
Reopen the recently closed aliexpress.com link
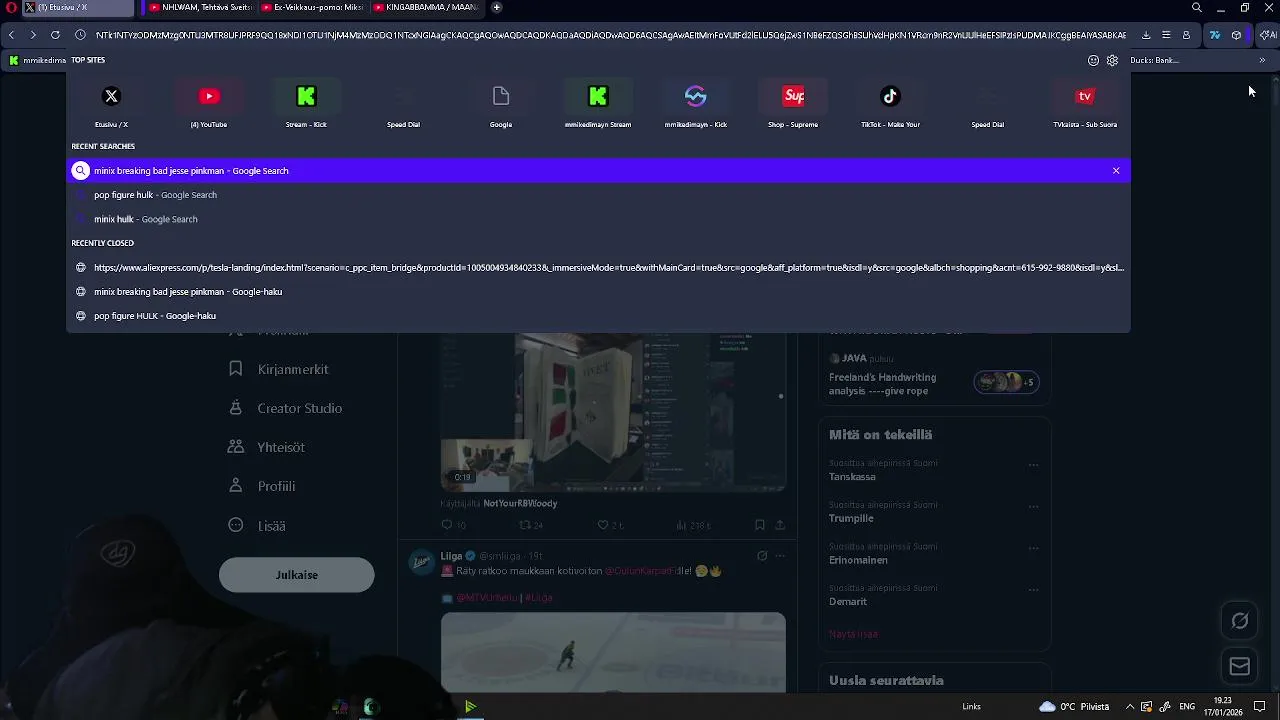click(x=598, y=268)
